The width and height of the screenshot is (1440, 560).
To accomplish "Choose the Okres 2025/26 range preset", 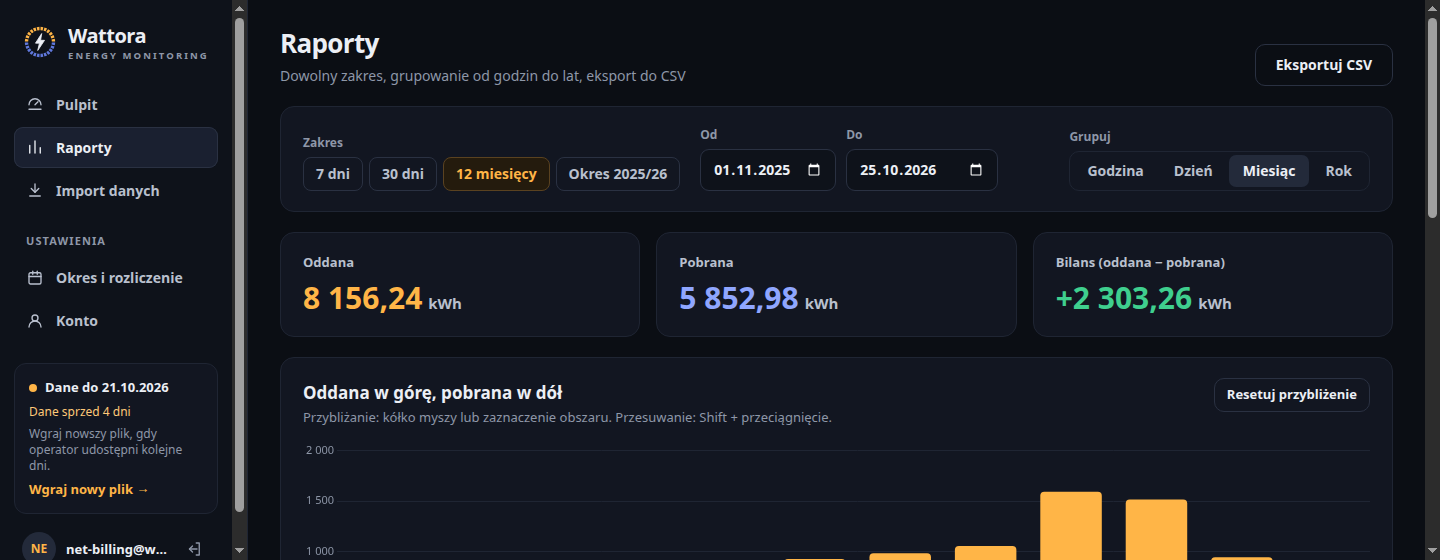I will click(618, 174).
